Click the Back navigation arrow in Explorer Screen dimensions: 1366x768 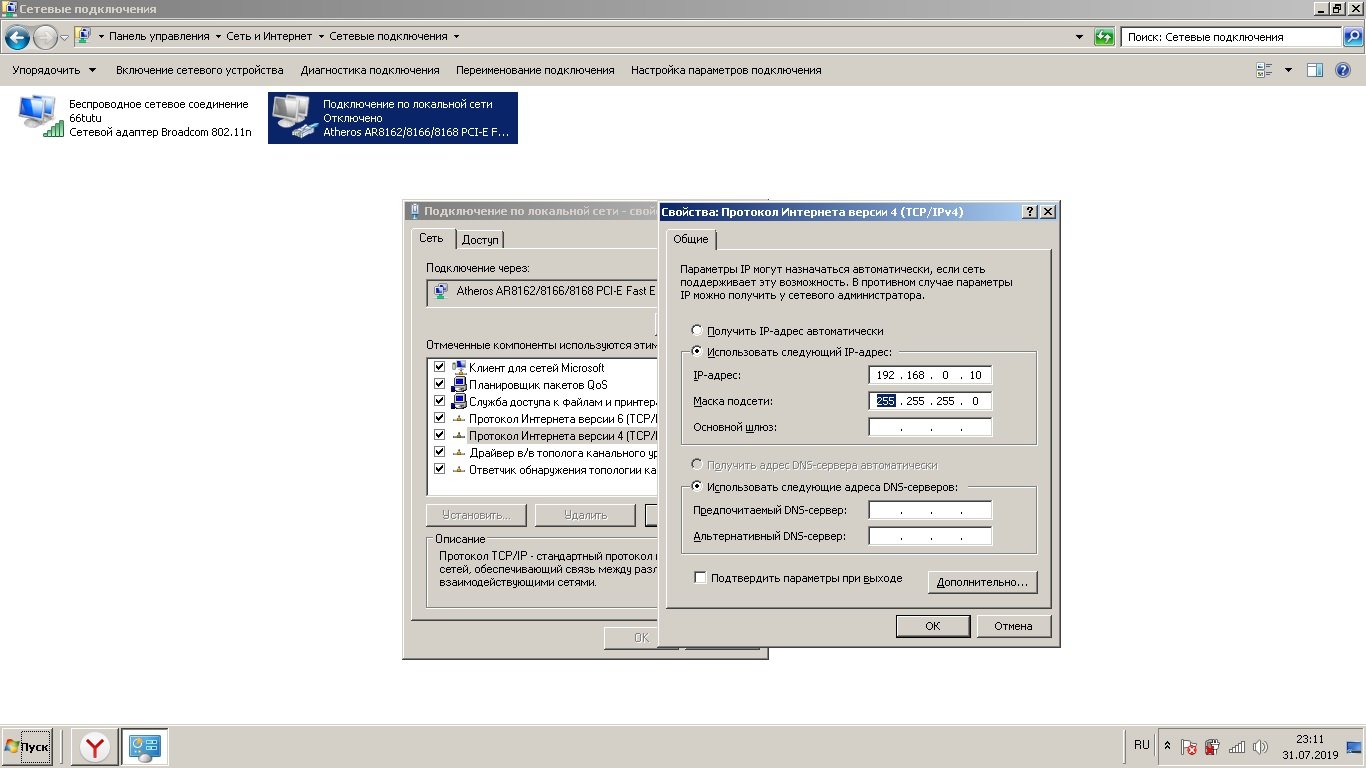(x=17, y=38)
